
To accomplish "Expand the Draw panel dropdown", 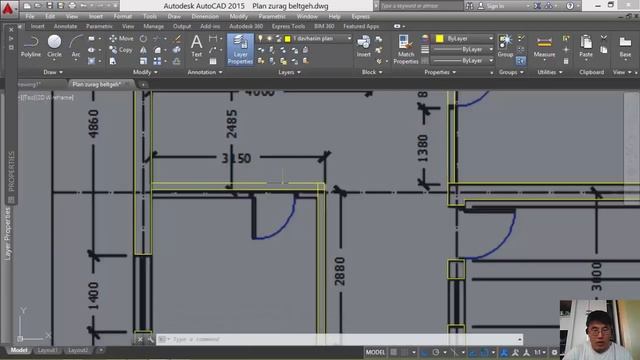I will point(53,72).
